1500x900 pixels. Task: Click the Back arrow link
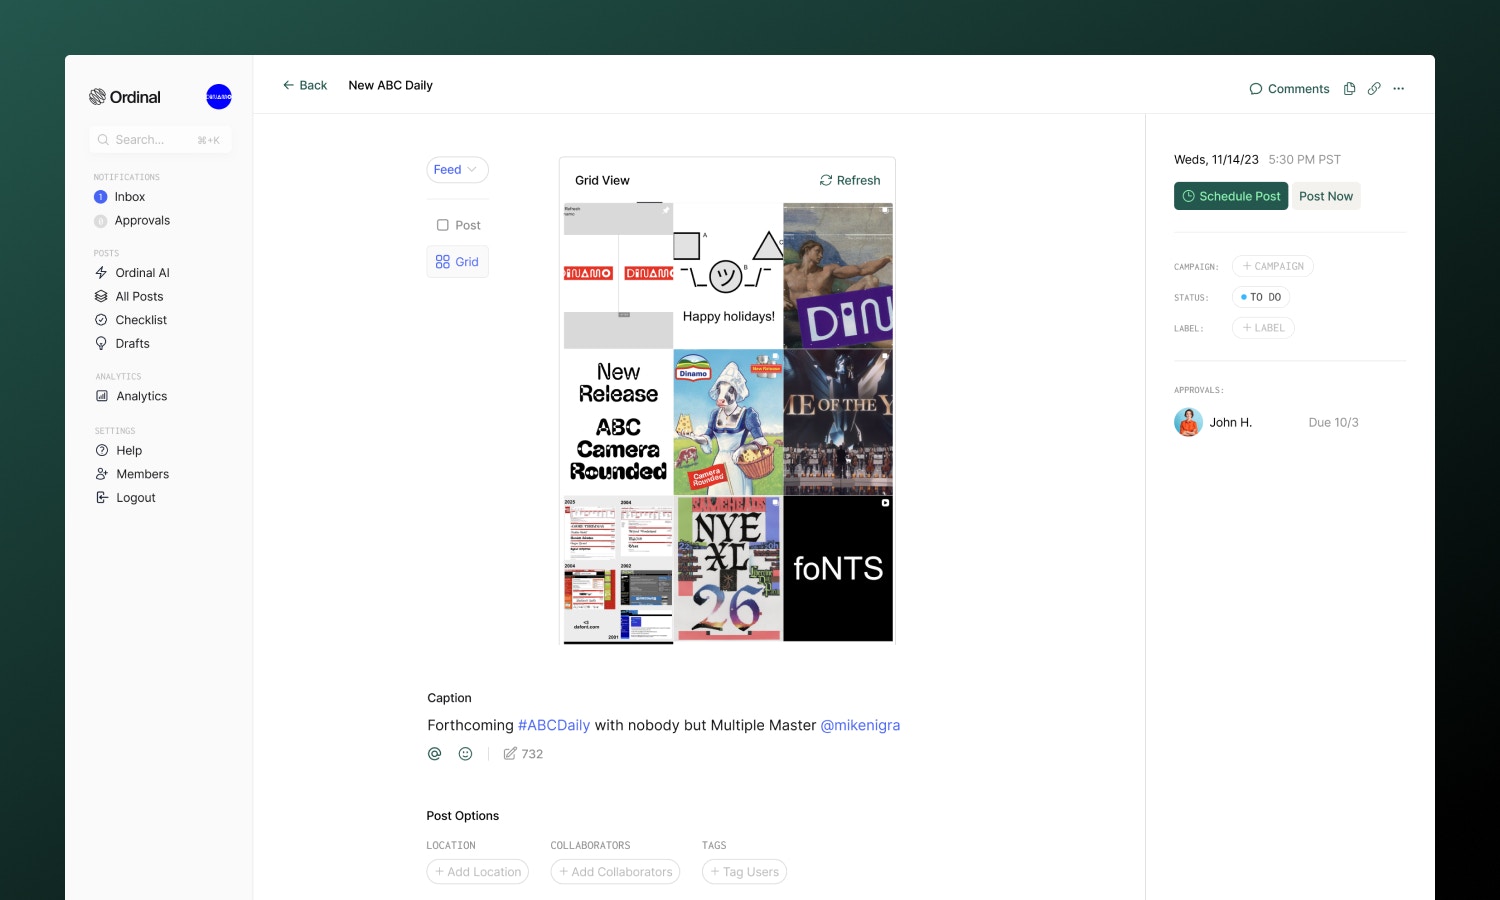[305, 86]
